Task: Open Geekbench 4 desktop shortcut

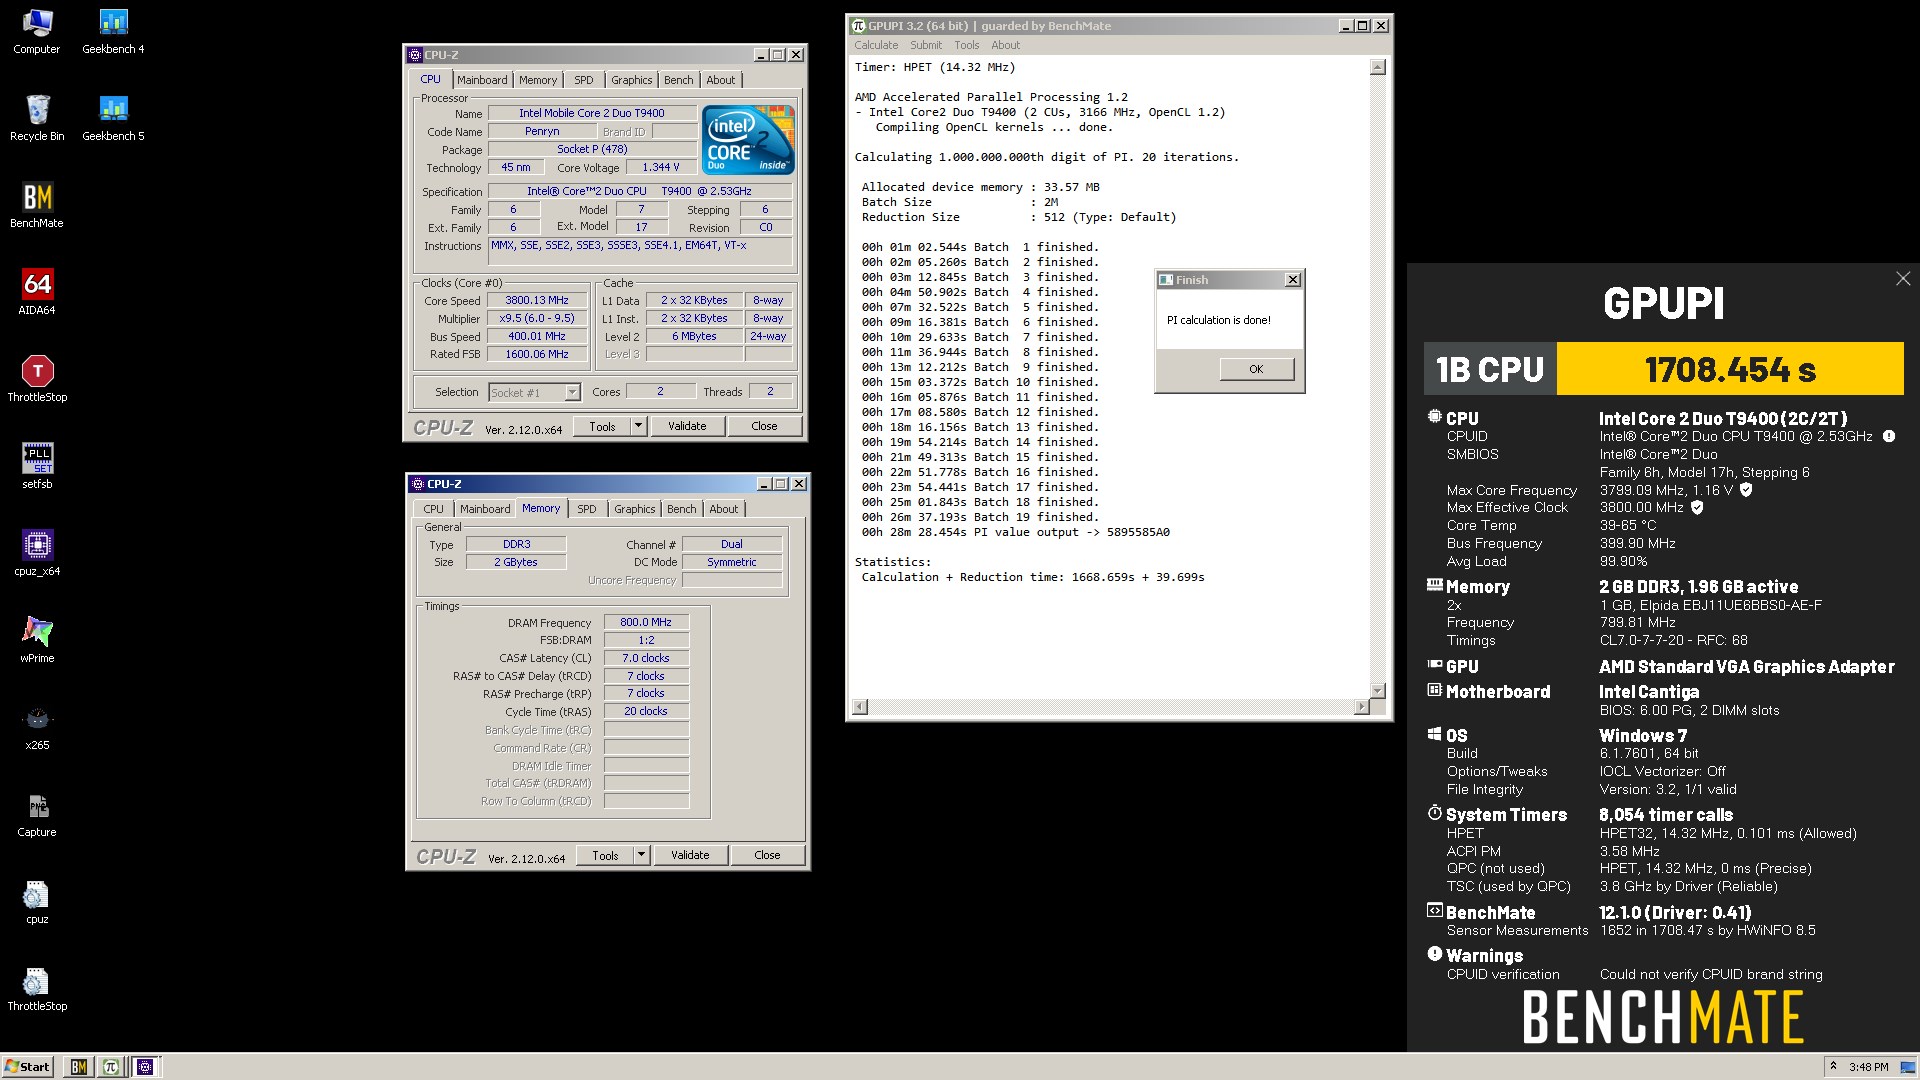Action: pyautogui.click(x=113, y=31)
